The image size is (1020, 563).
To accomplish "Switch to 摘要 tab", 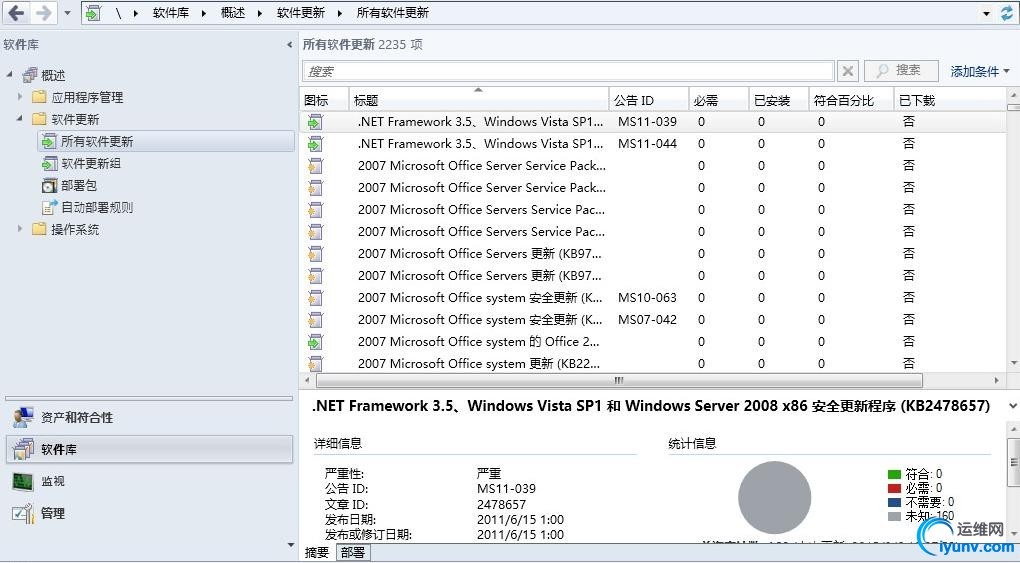I will coord(317,553).
